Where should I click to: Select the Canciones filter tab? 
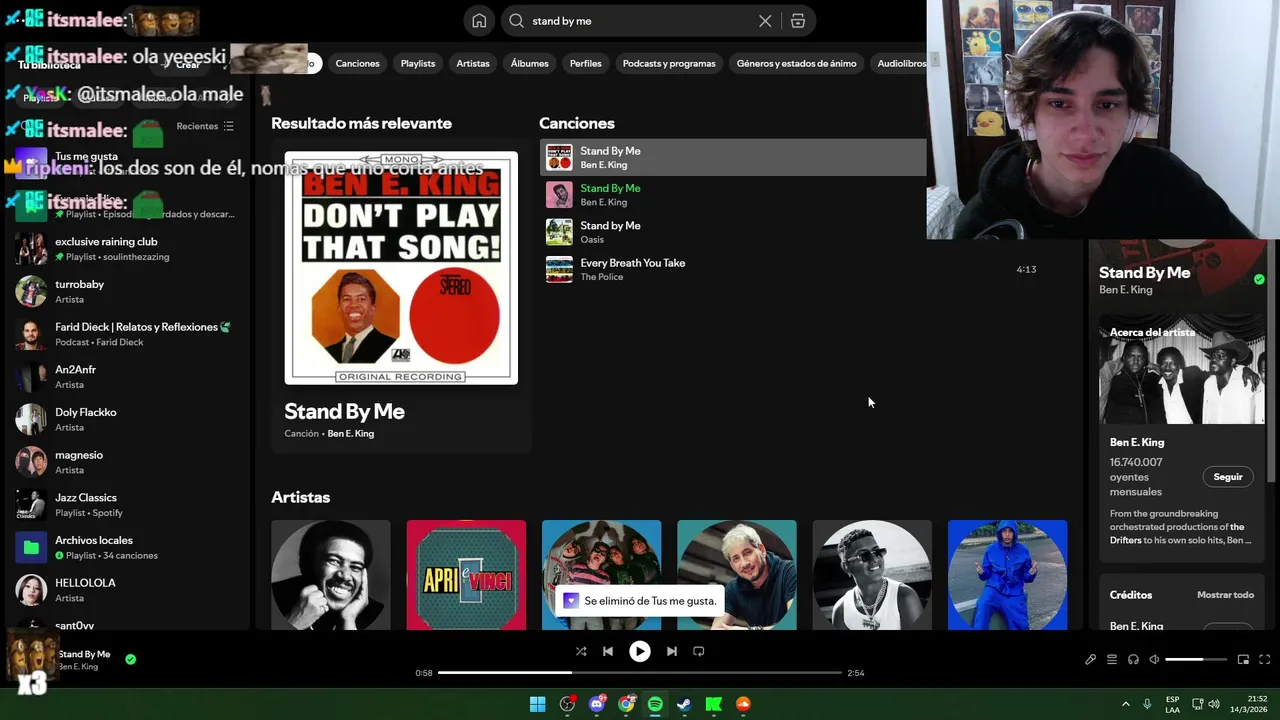[x=357, y=63]
